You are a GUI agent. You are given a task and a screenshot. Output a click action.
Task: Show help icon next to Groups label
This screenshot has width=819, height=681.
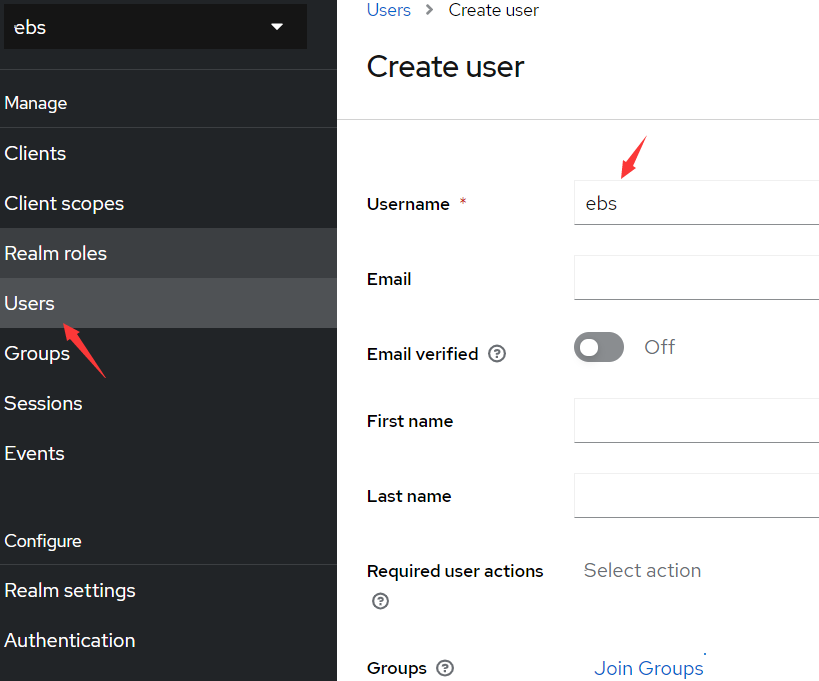[445, 668]
